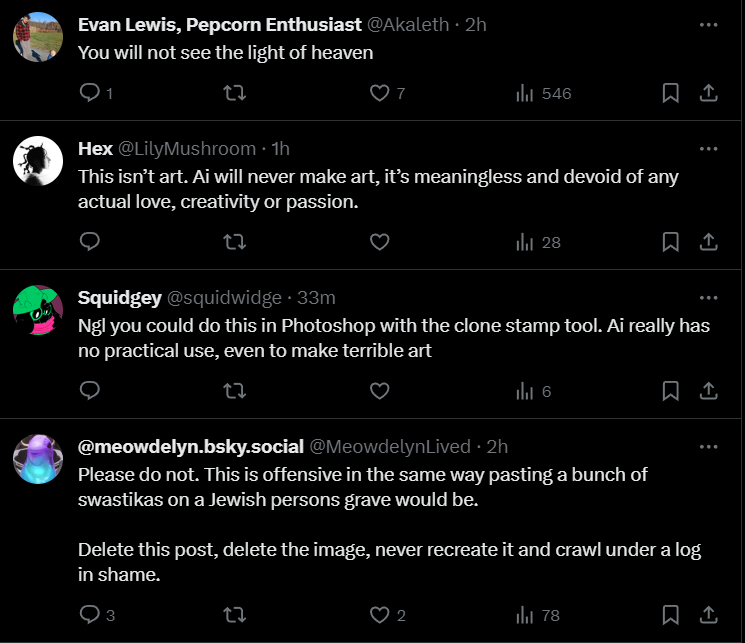This screenshot has width=745, height=643.
Task: Like Hex's tweet about art
Action: [x=379, y=242]
